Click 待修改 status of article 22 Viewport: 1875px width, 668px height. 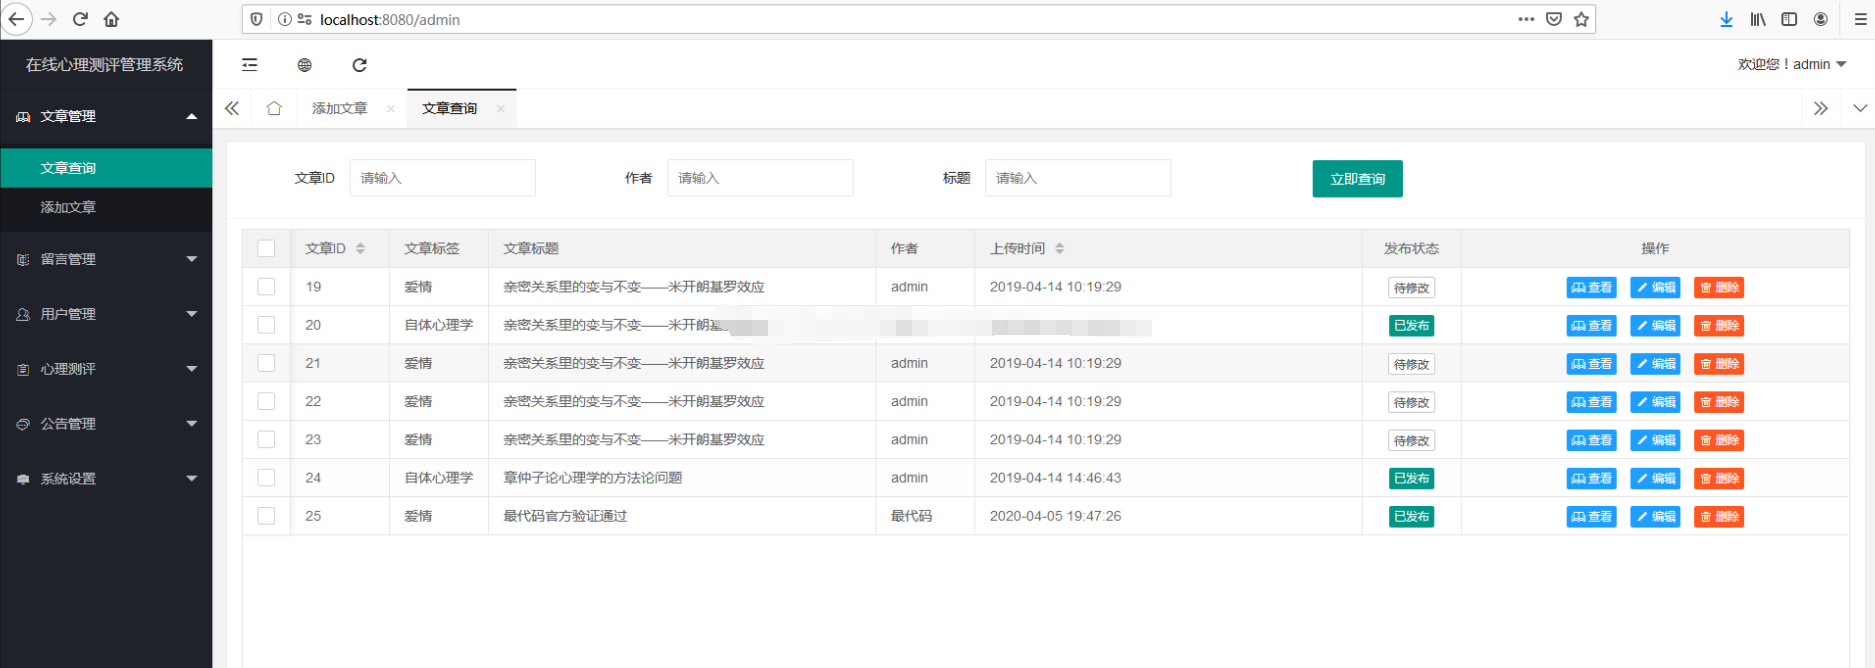pos(1411,402)
